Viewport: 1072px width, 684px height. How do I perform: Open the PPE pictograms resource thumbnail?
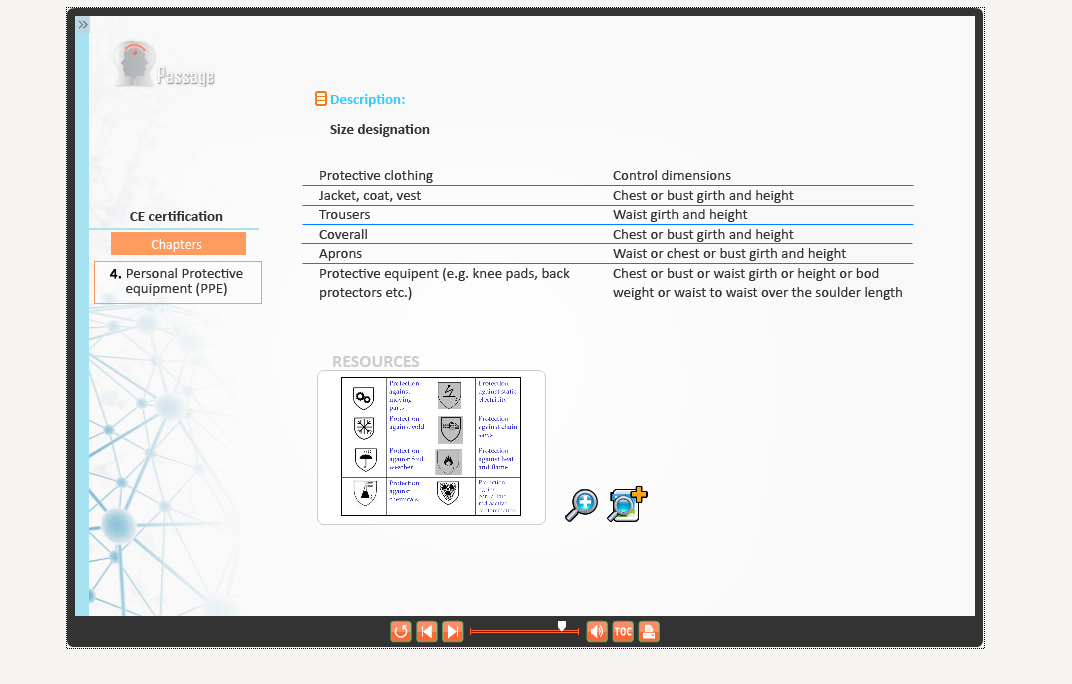pyautogui.click(x=431, y=446)
